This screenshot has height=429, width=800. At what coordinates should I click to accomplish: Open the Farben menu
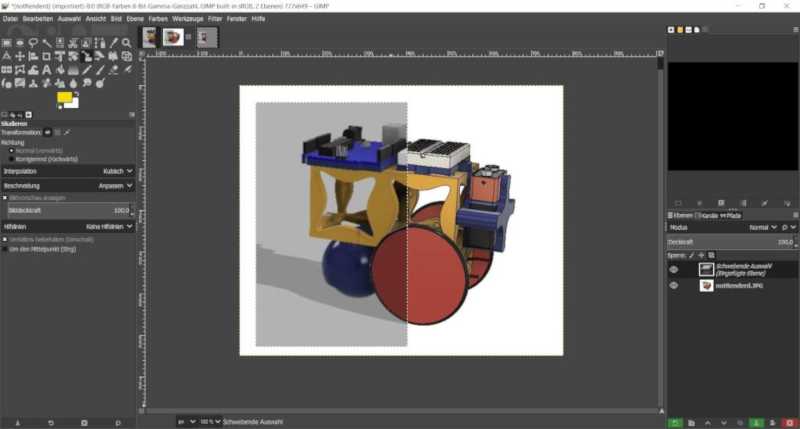tap(158, 19)
